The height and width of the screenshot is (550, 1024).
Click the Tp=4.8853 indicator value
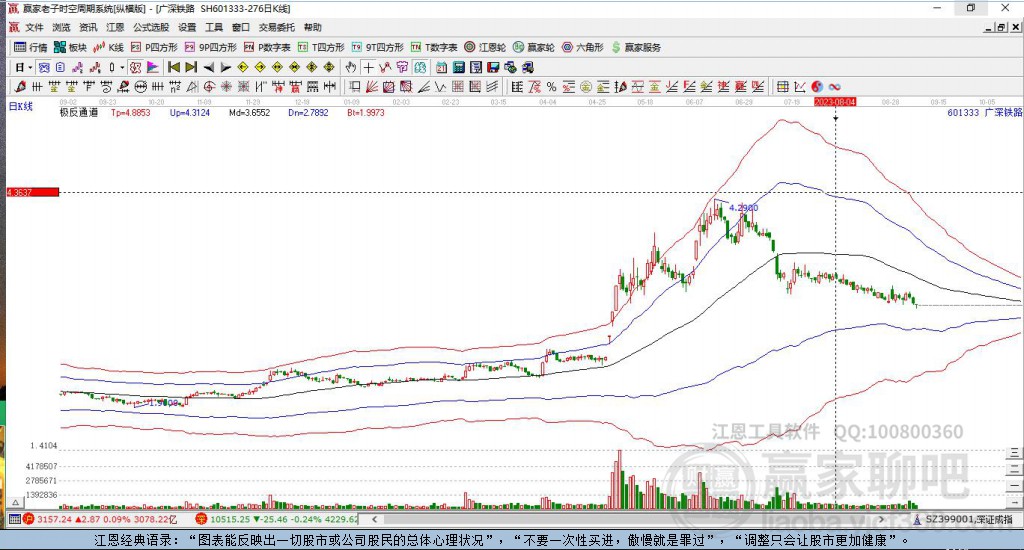(x=131, y=112)
